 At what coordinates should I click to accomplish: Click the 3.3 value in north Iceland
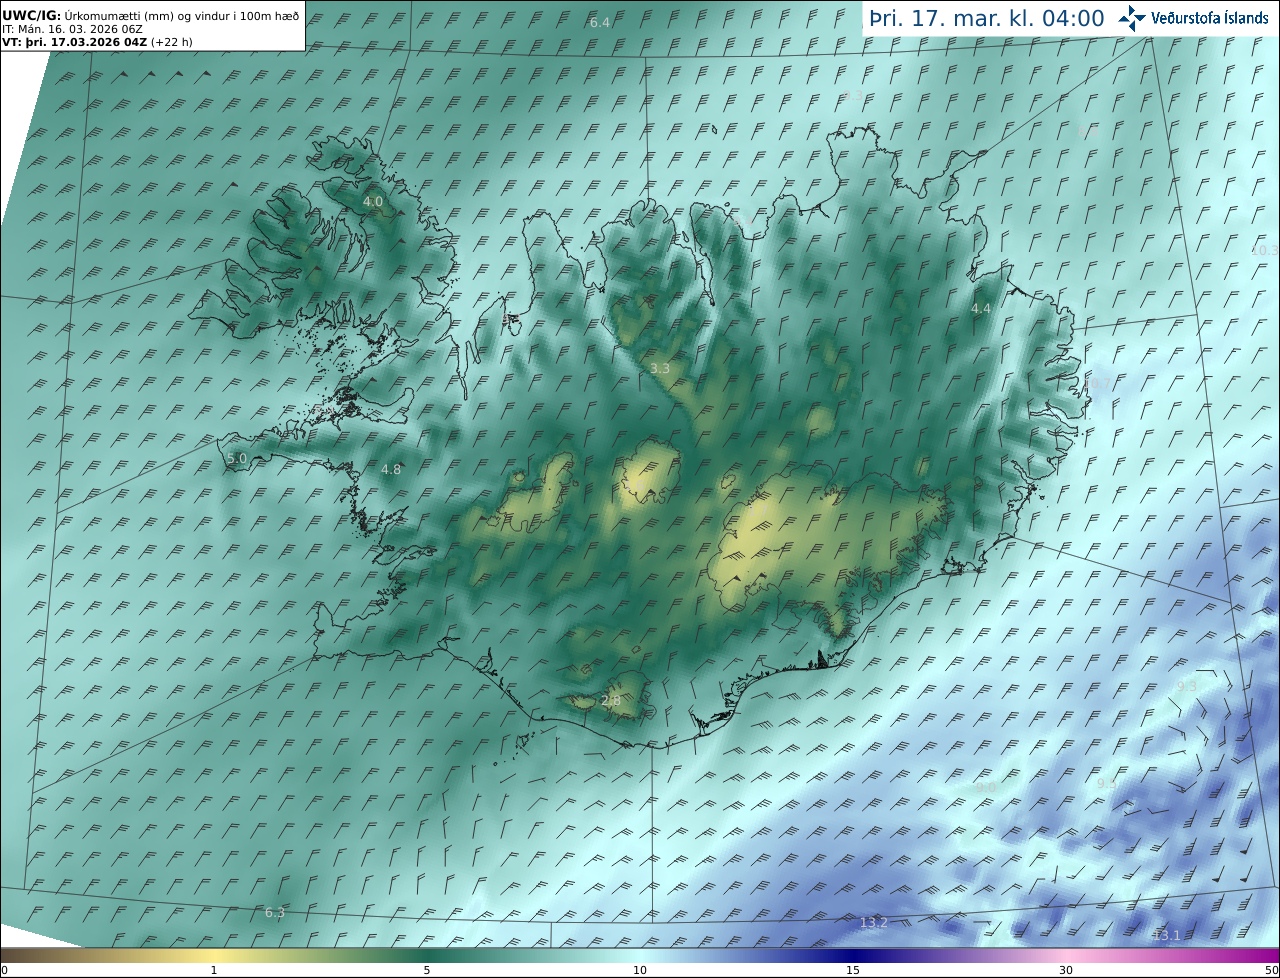coord(660,368)
